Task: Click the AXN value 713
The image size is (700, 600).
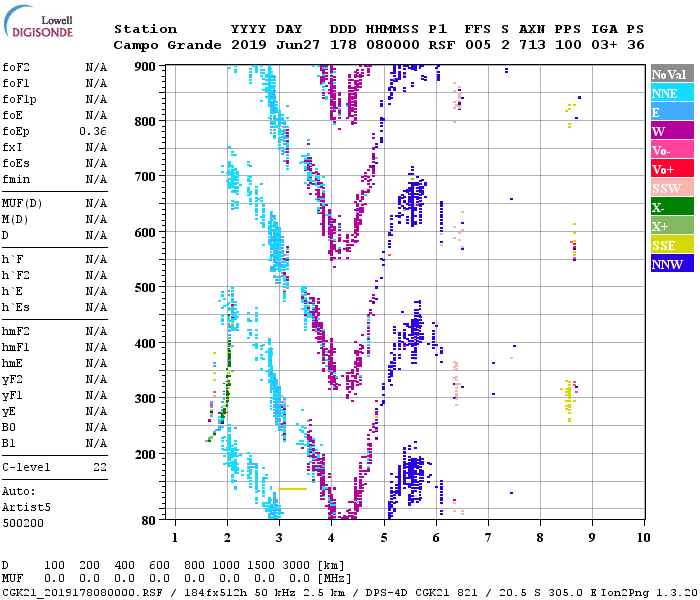Action: click(532, 45)
